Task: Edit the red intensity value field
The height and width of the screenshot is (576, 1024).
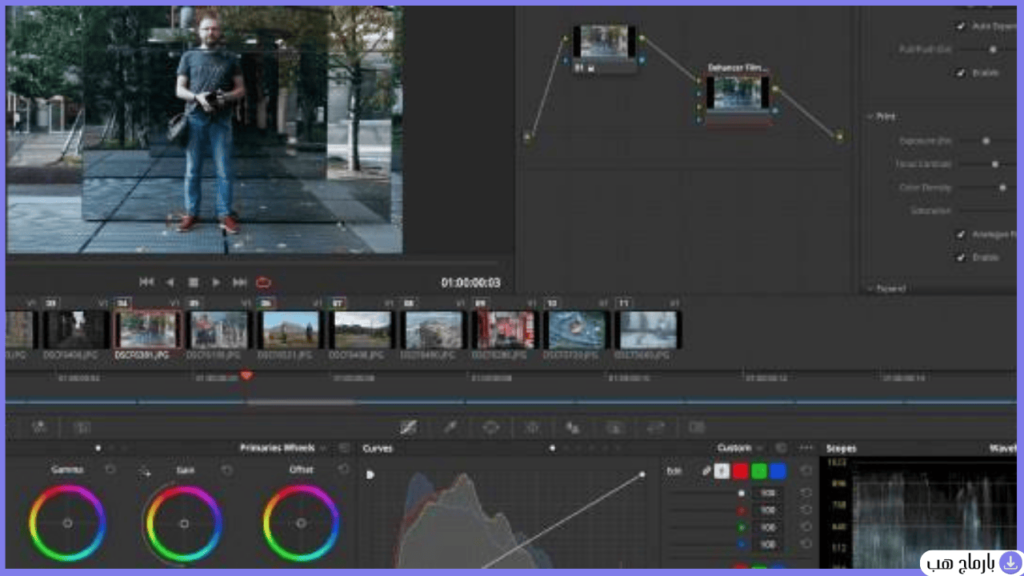Action: [x=767, y=510]
